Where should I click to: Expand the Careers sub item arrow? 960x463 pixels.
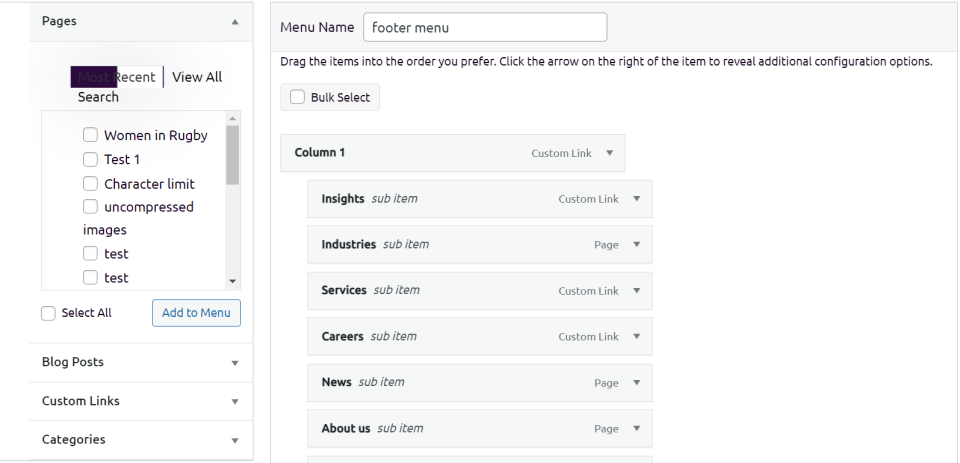coord(636,337)
